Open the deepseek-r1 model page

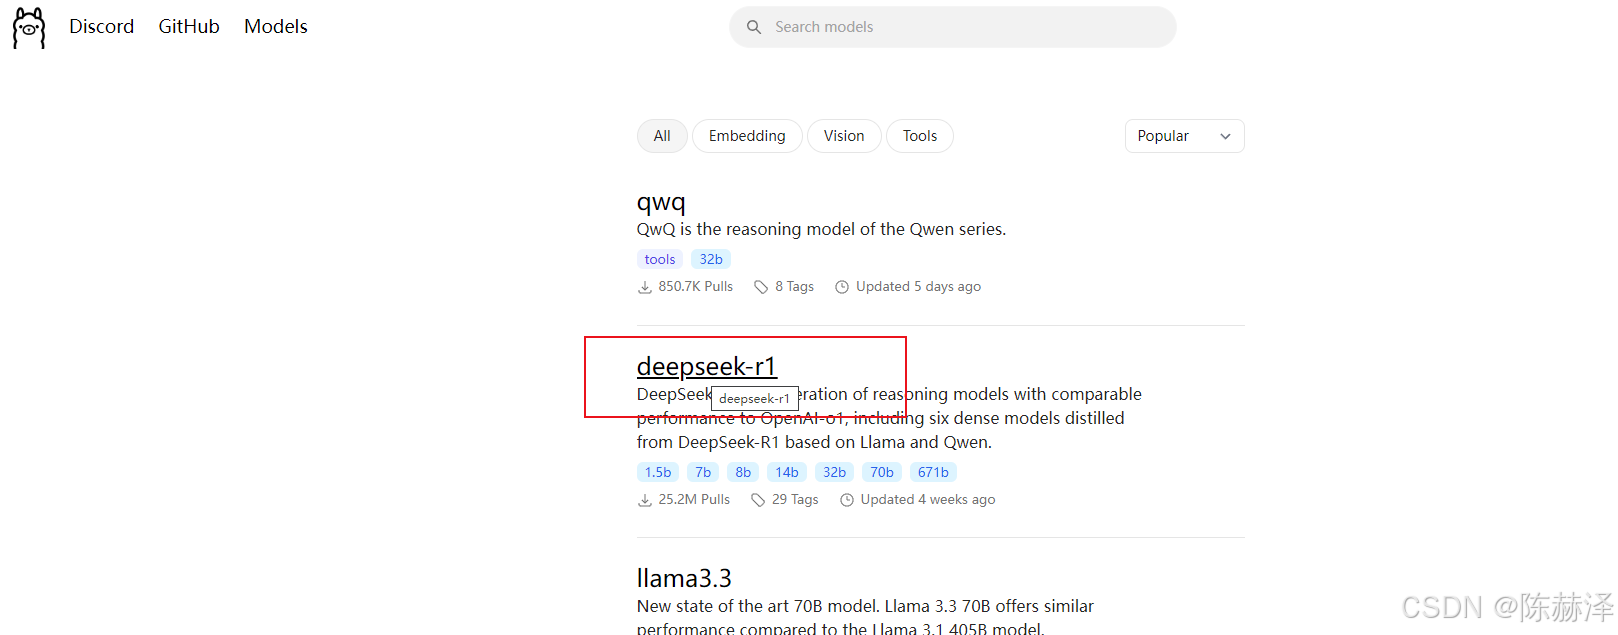click(x=707, y=366)
